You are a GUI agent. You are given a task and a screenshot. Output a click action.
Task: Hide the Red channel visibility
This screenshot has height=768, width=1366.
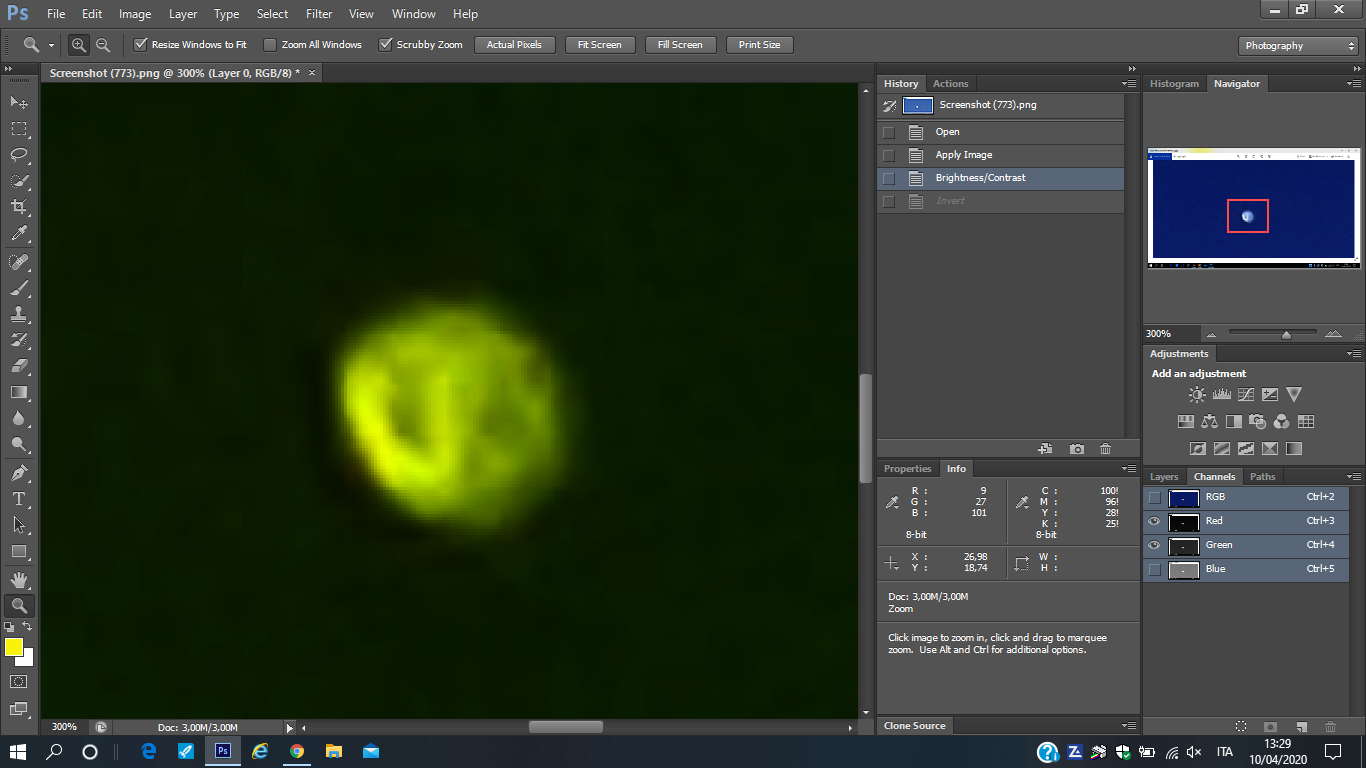(1154, 521)
